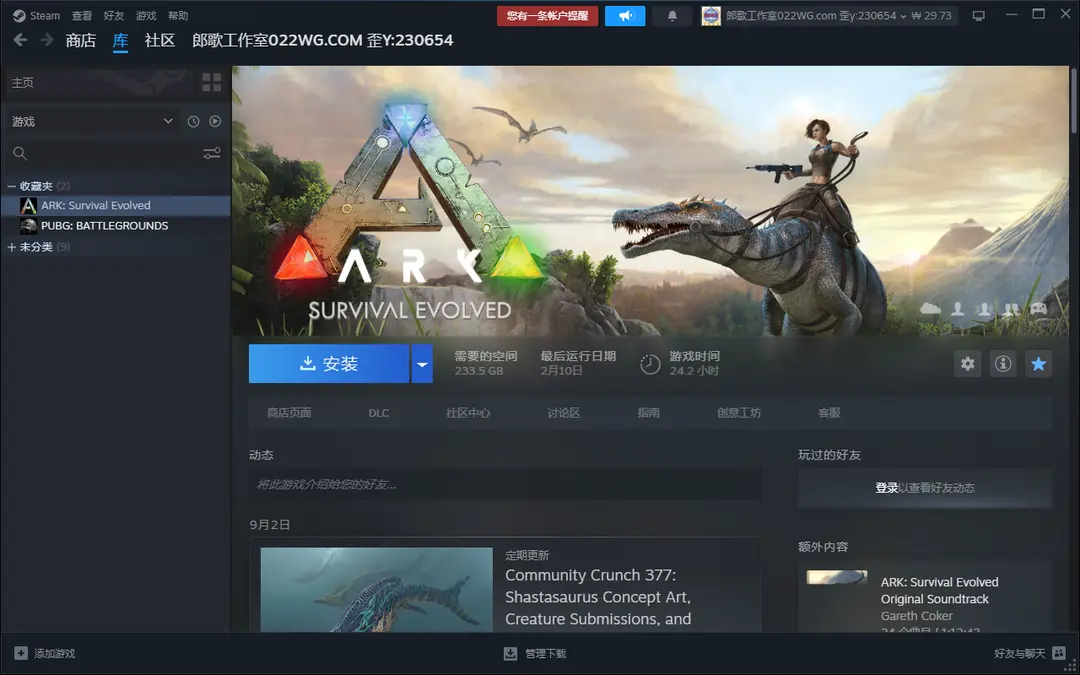This screenshot has height=675, width=1080.
Task: Open the 帮助 menu
Action: [178, 15]
